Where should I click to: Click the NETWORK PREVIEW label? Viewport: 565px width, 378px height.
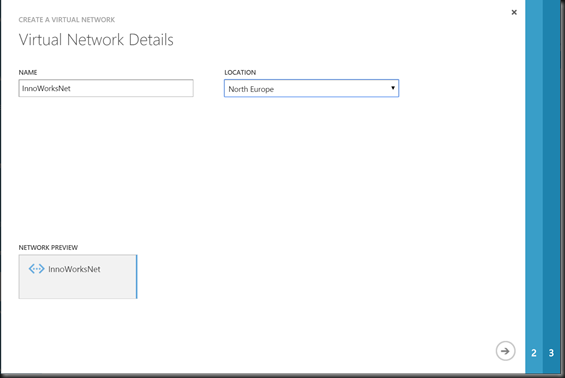coord(48,248)
